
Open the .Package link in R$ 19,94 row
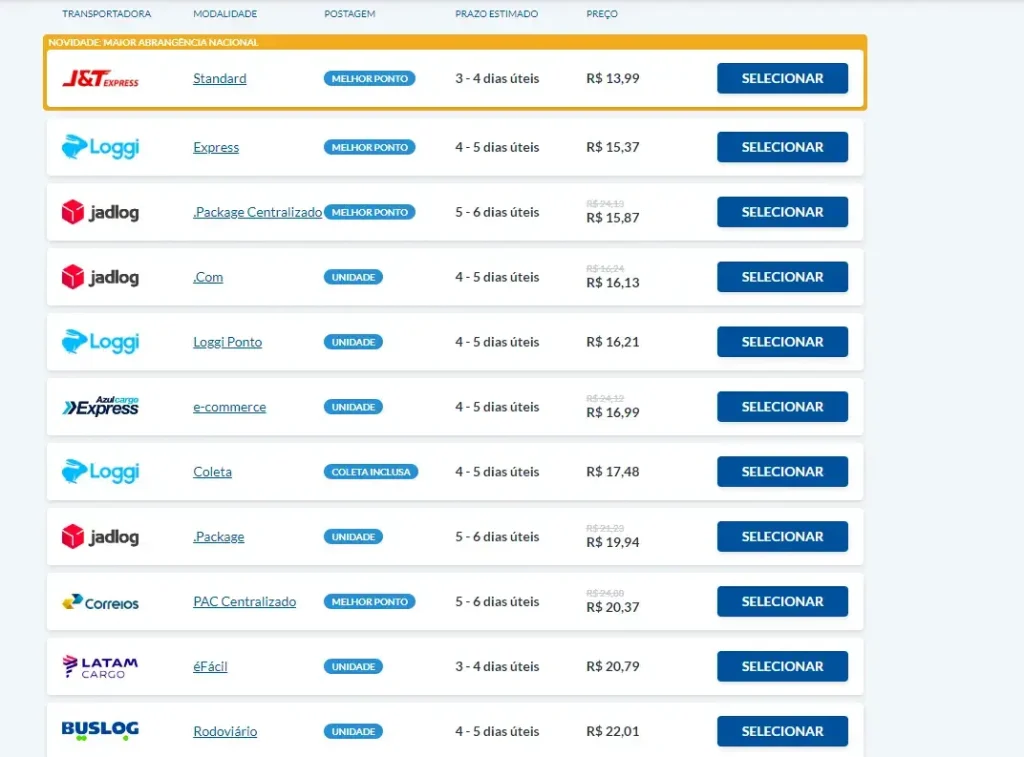click(218, 537)
